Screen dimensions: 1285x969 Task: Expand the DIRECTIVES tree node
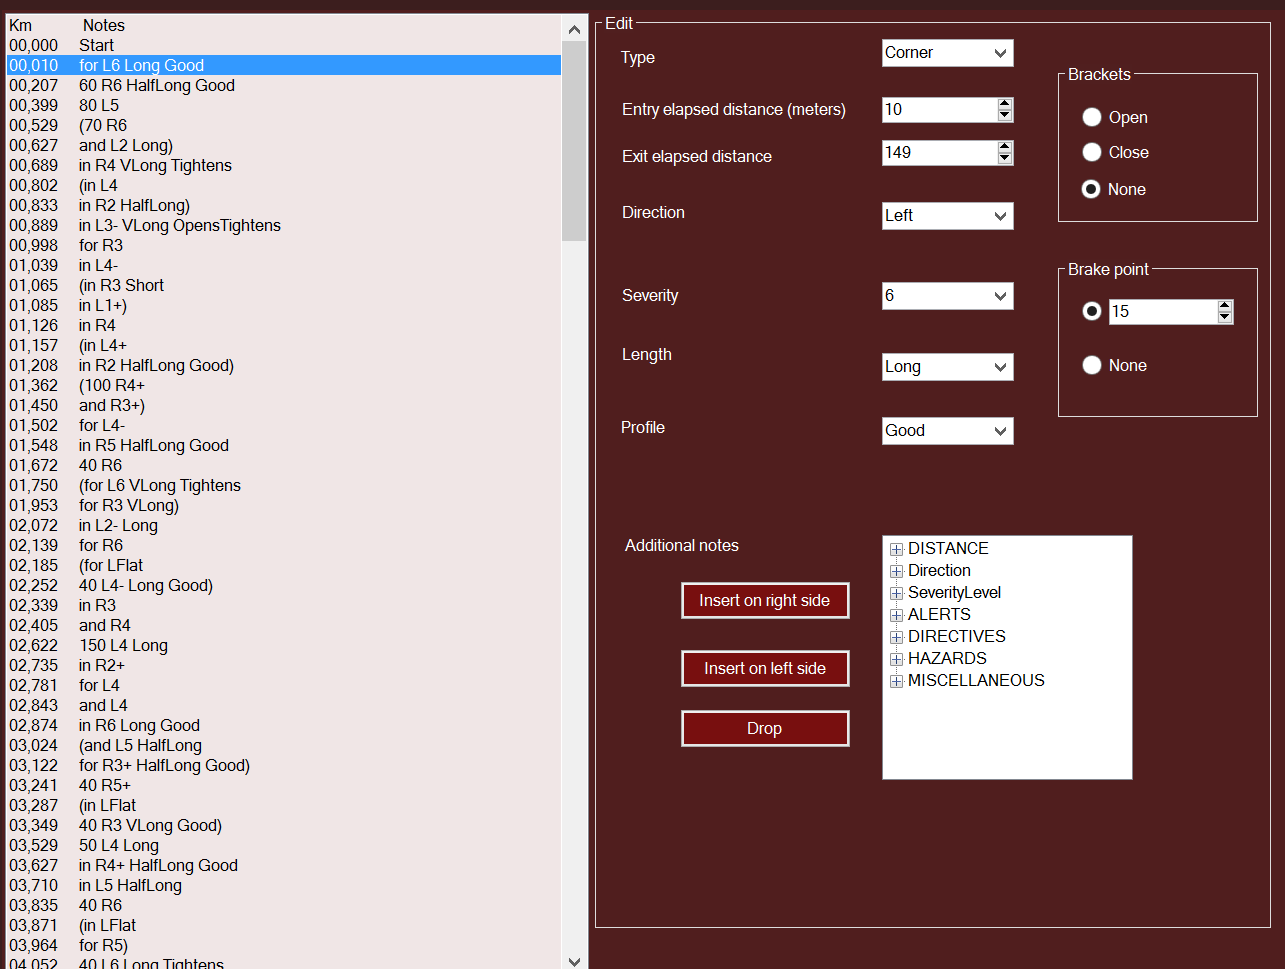tap(897, 637)
